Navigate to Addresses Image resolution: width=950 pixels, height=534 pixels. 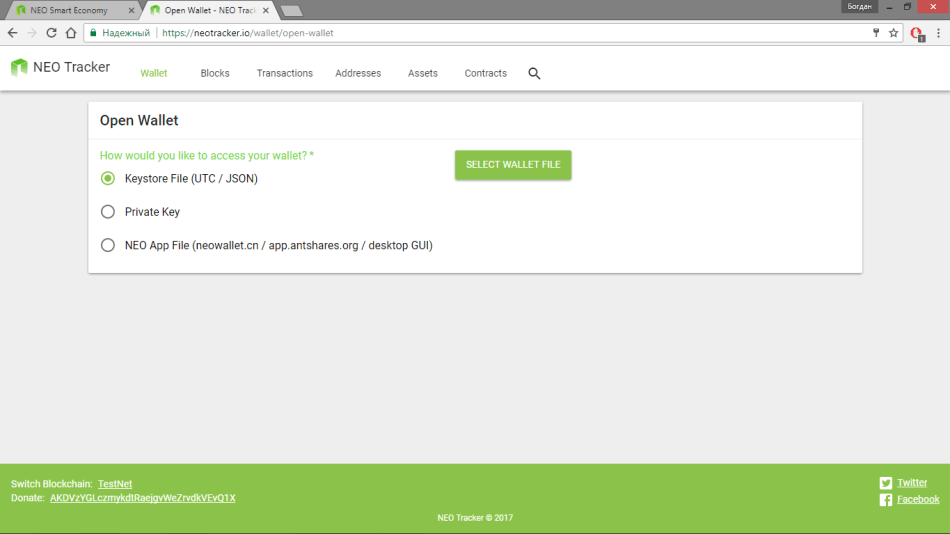pyautogui.click(x=358, y=73)
